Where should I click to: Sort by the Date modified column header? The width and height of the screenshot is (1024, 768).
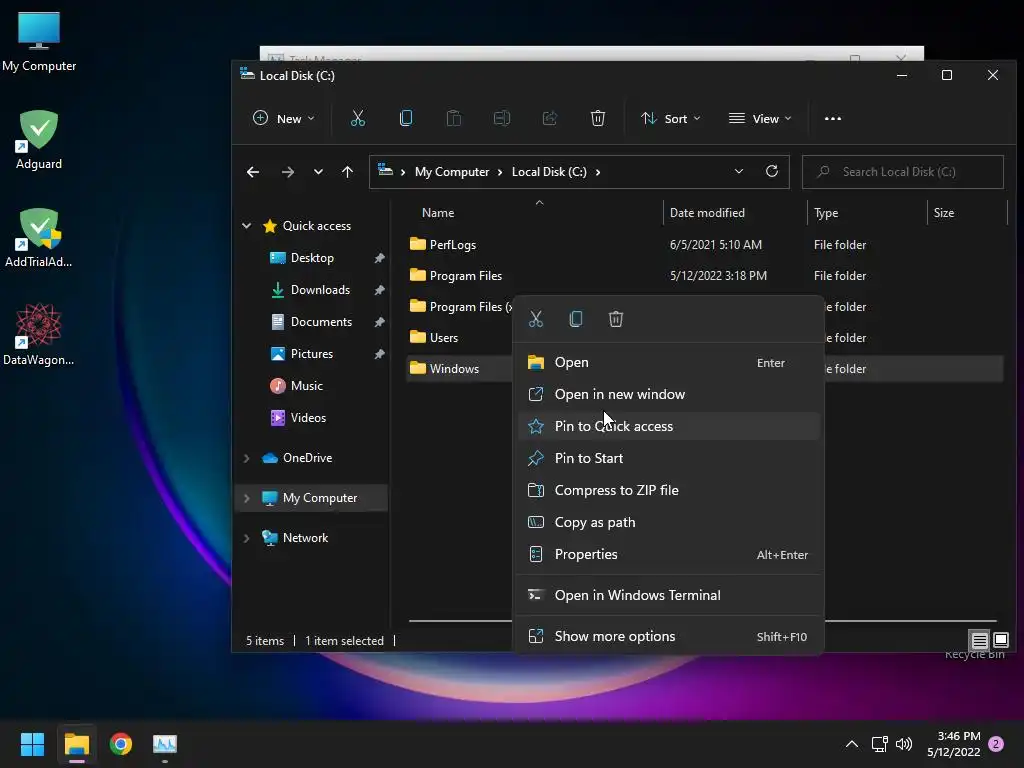coord(707,213)
